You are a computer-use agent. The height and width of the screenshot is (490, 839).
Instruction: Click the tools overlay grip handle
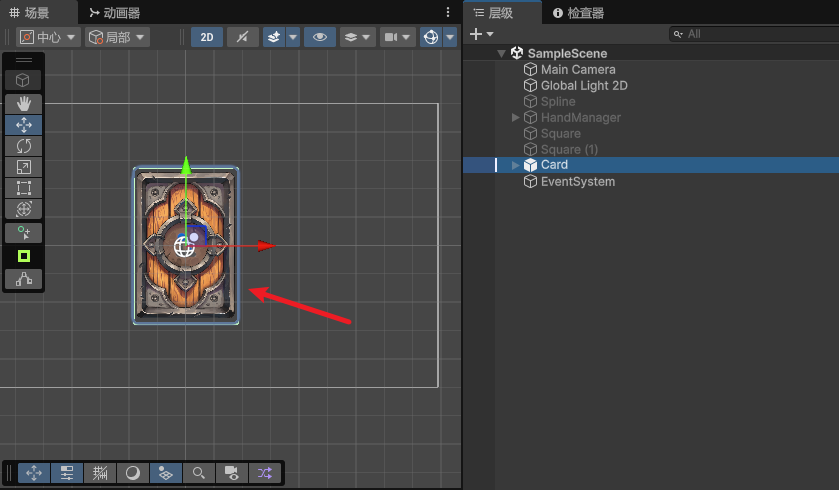pos(24,60)
